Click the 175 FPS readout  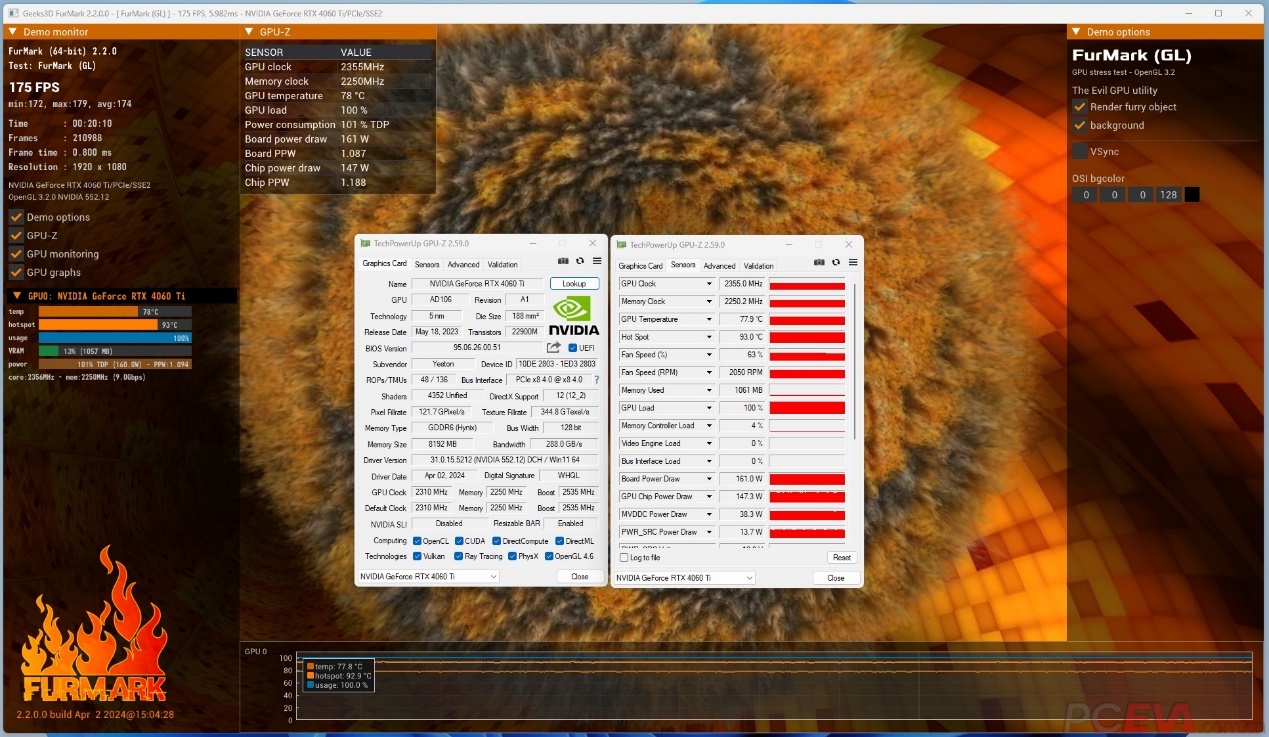(34, 87)
